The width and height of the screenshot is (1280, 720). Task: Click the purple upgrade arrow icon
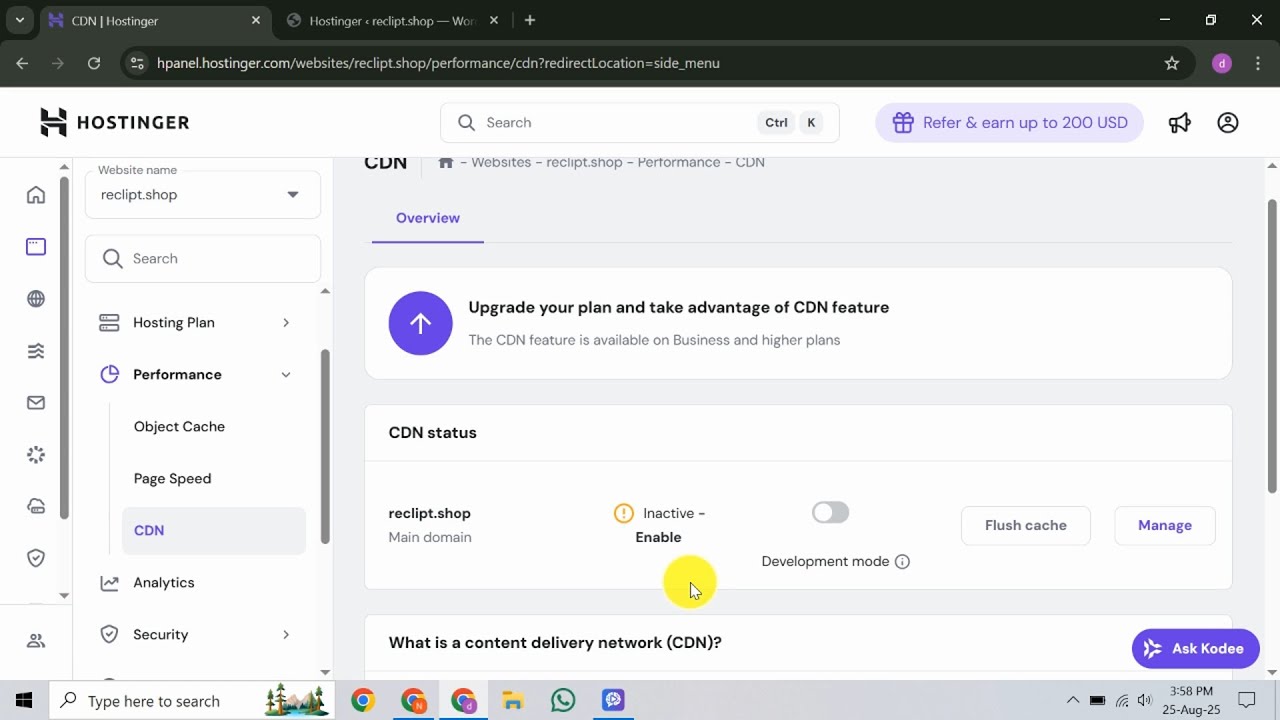(420, 323)
